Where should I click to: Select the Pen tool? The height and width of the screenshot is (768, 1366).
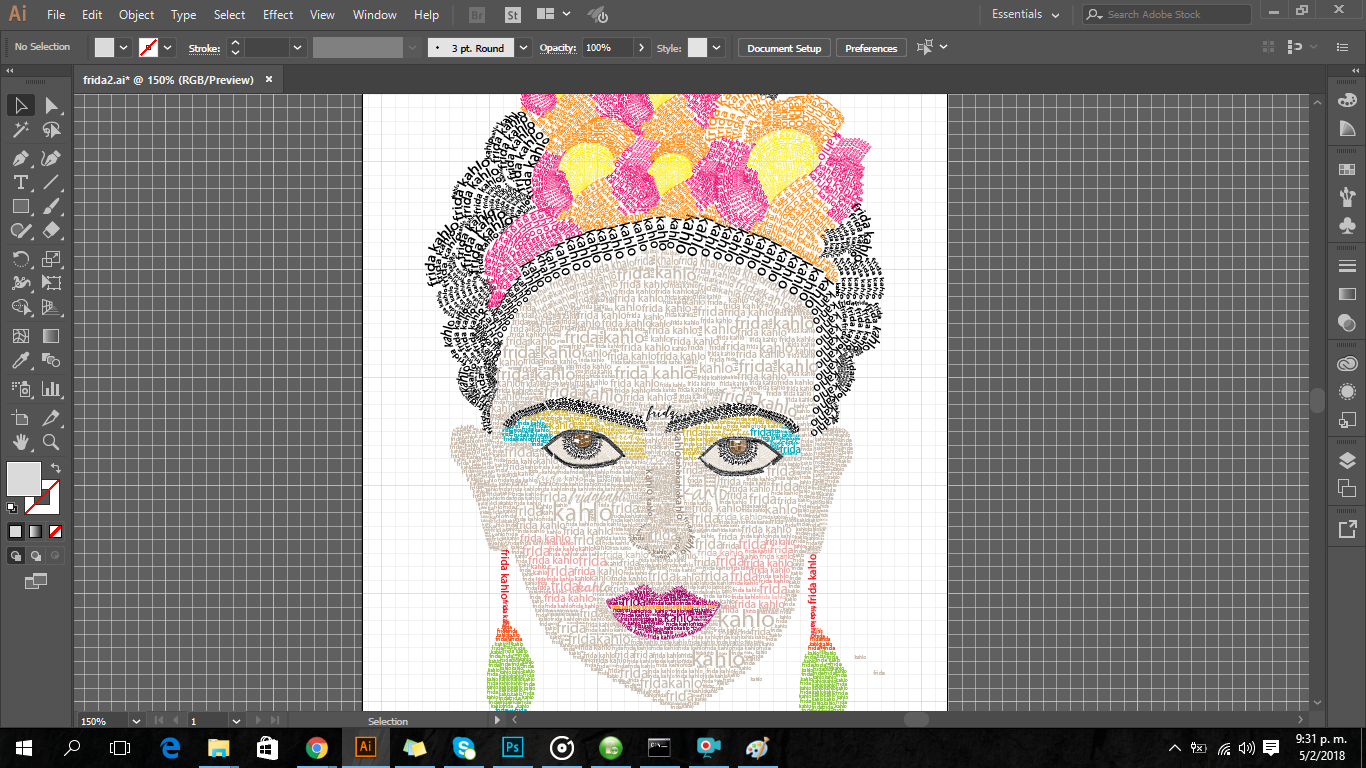point(20,158)
